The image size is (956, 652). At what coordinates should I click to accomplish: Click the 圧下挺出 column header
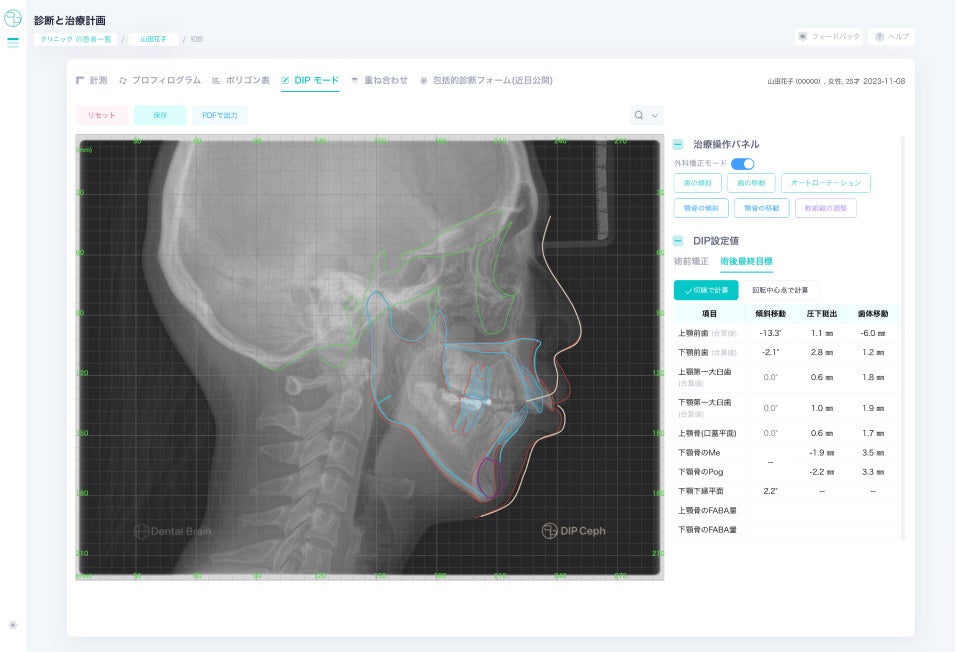pyautogui.click(x=822, y=313)
